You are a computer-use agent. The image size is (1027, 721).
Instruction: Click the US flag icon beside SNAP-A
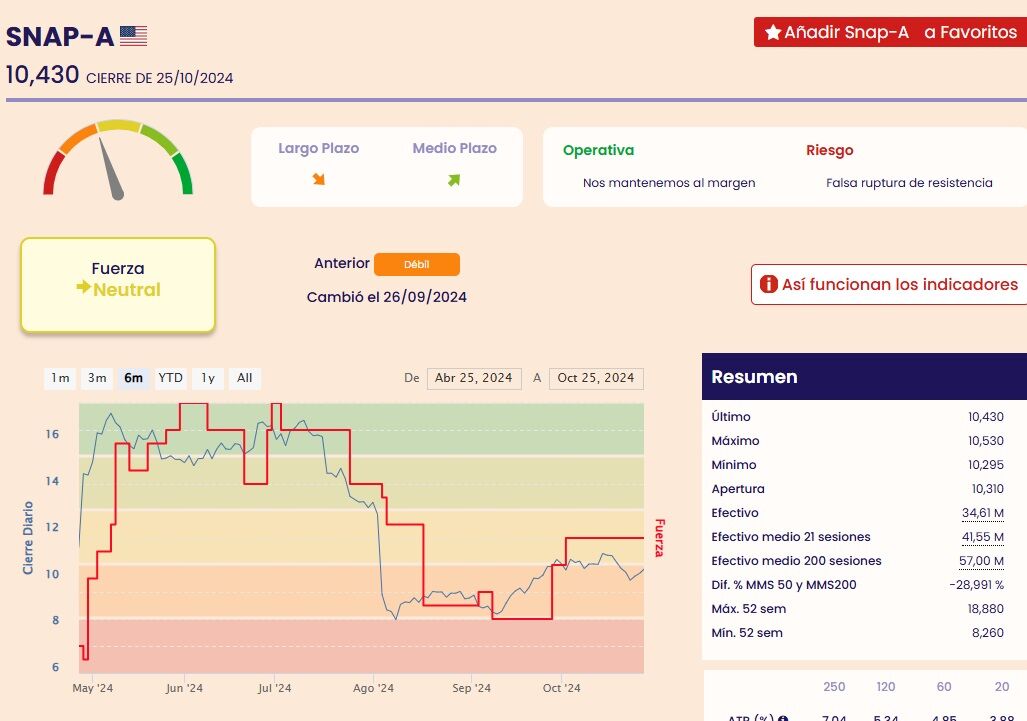[134, 36]
